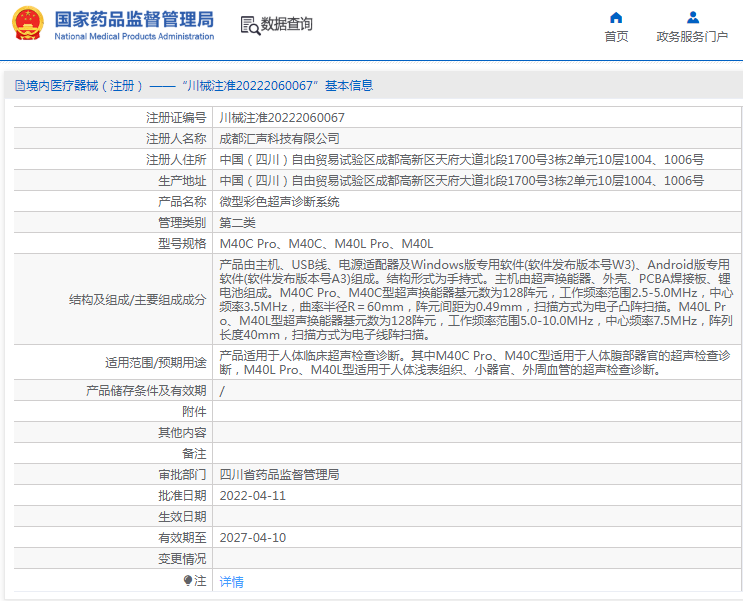Click the 数据查询 label

click(x=287, y=24)
